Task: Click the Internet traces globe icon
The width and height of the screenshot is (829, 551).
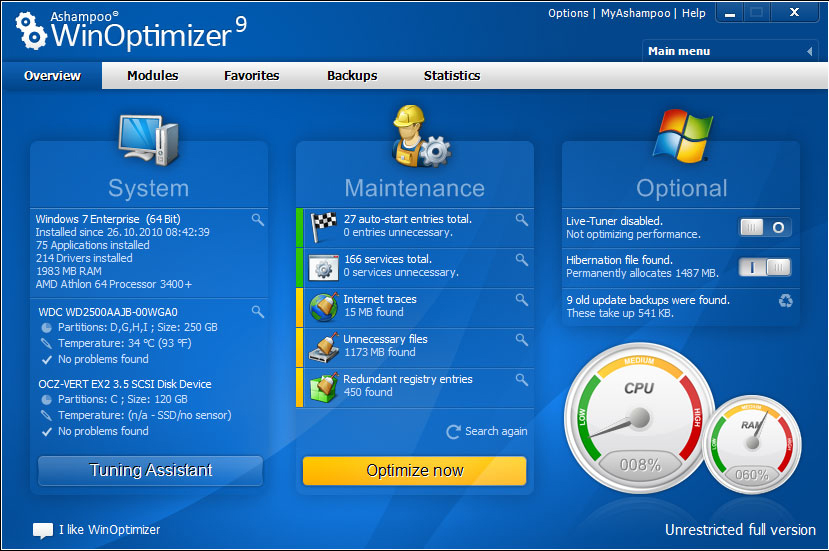Action: tap(323, 306)
